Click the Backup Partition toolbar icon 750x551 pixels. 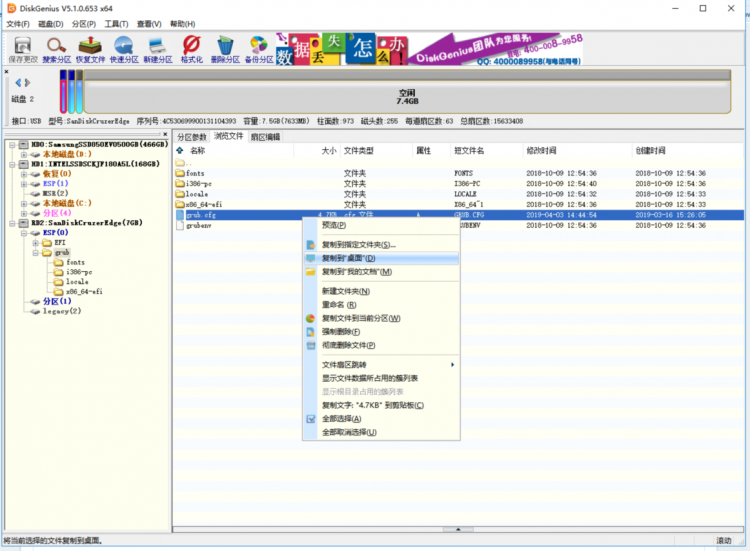pyautogui.click(x=259, y=50)
